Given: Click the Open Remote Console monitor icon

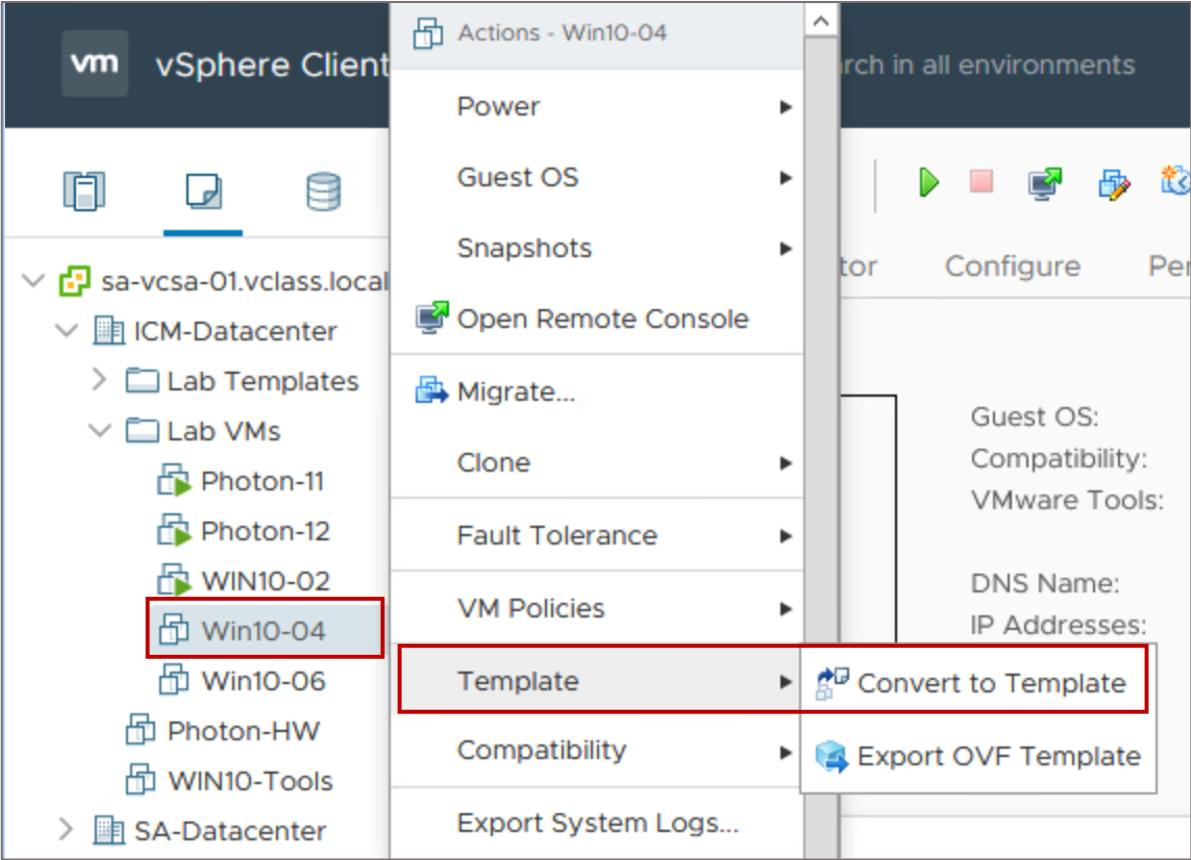Looking at the screenshot, I should coord(431,318).
